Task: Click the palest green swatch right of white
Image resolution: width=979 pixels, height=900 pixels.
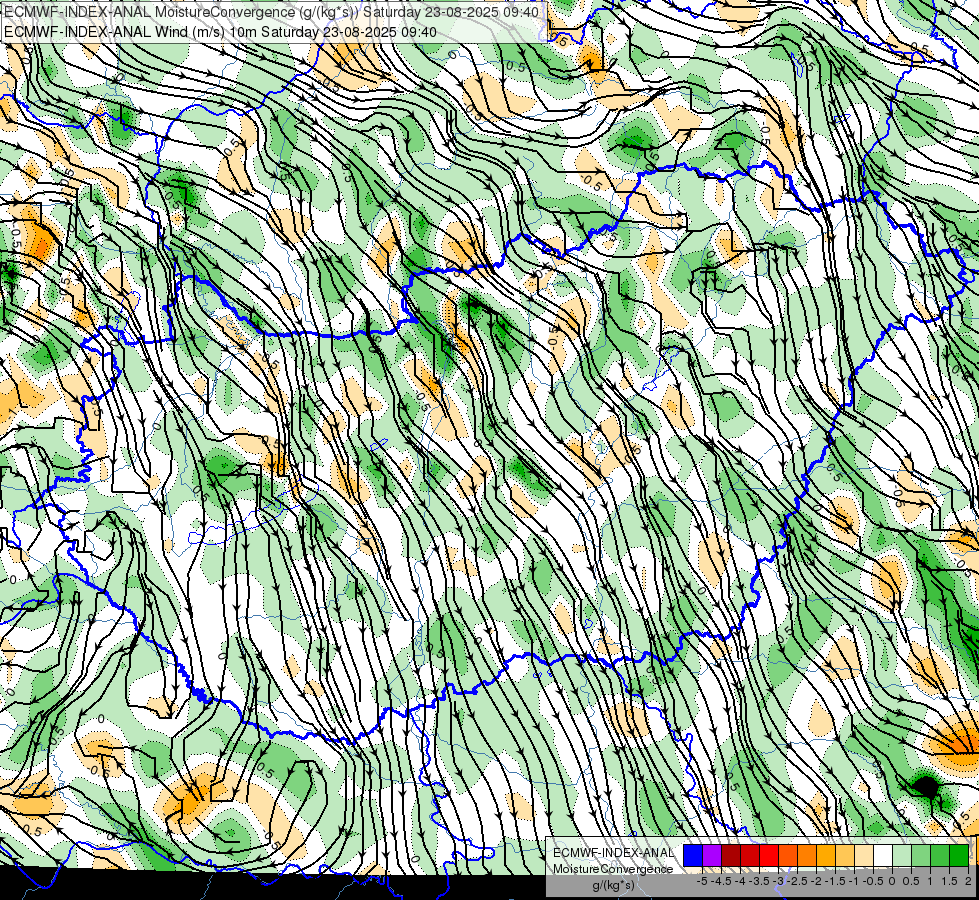Action: 902,855
